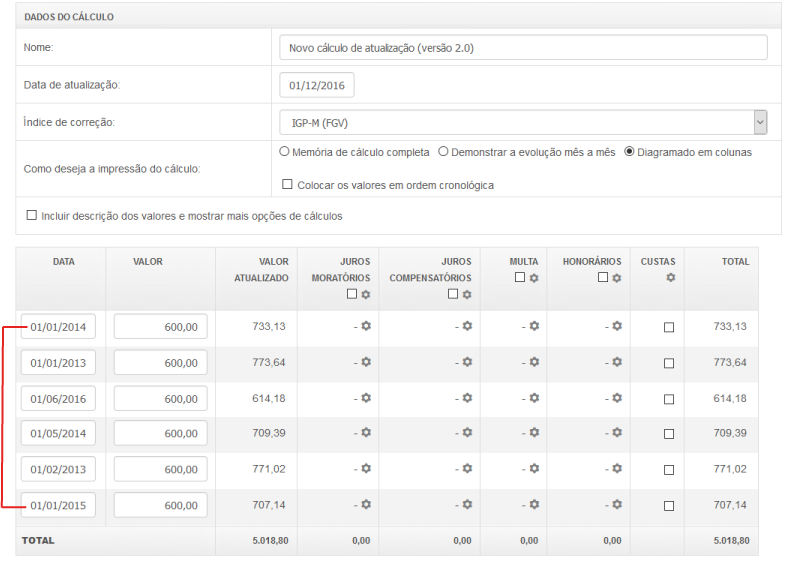The width and height of the screenshot is (786, 561).
Task: Toggle Honorários header checkbox
Action: coord(603,277)
